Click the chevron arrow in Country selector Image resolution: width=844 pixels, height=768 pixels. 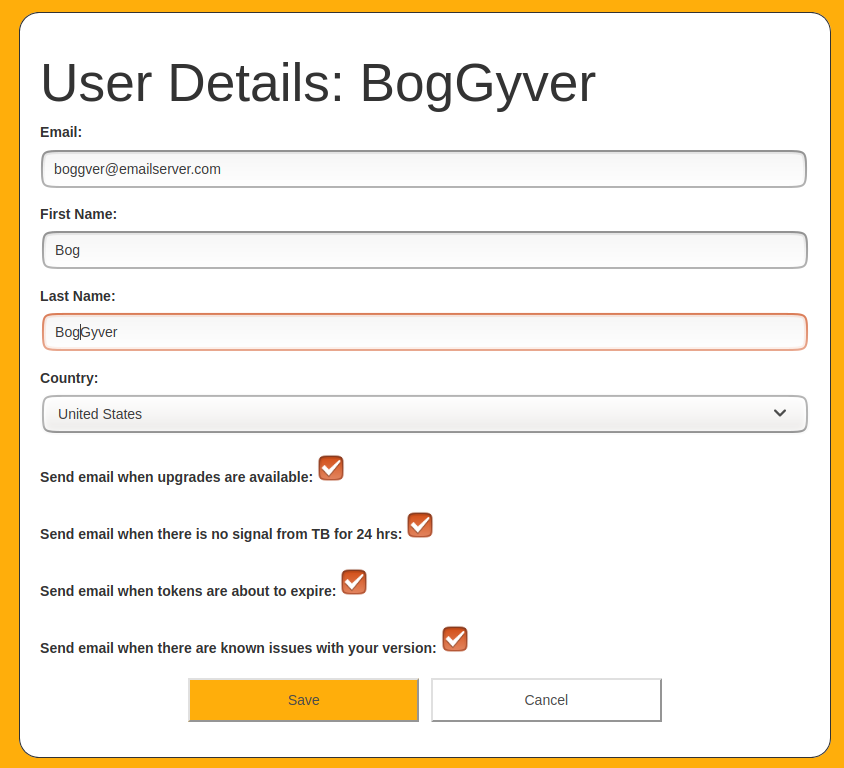point(780,414)
